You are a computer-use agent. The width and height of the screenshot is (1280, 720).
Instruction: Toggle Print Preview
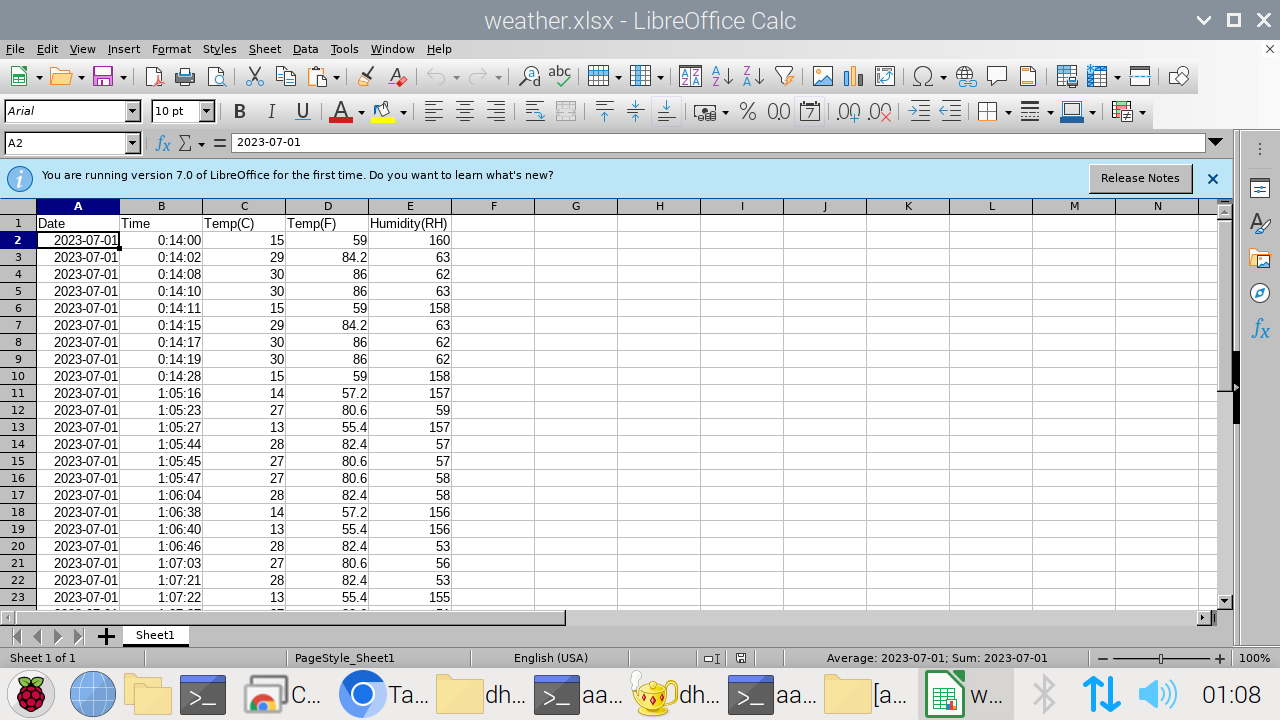click(x=216, y=77)
